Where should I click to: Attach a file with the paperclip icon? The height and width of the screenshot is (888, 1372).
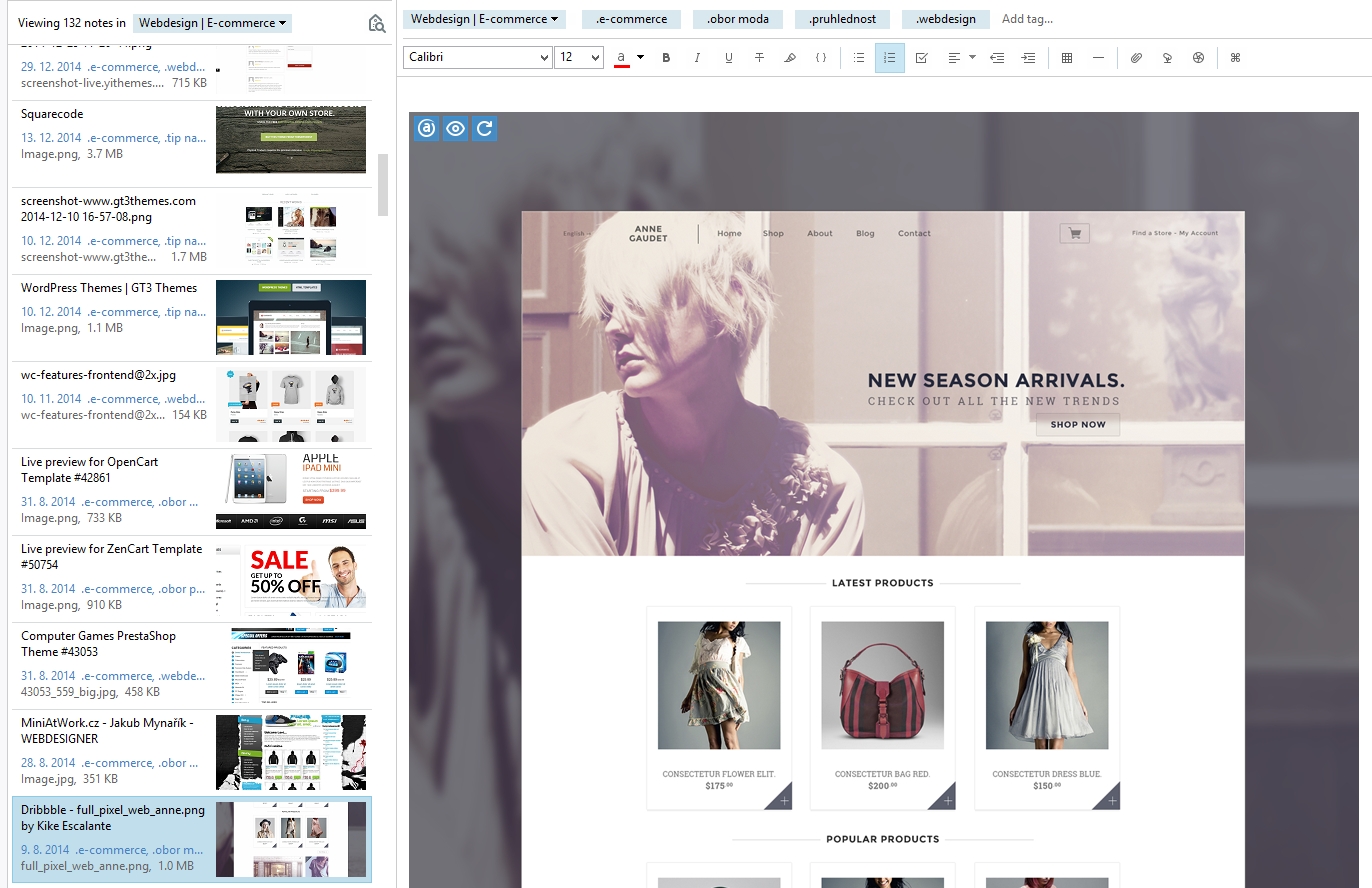coord(1136,58)
